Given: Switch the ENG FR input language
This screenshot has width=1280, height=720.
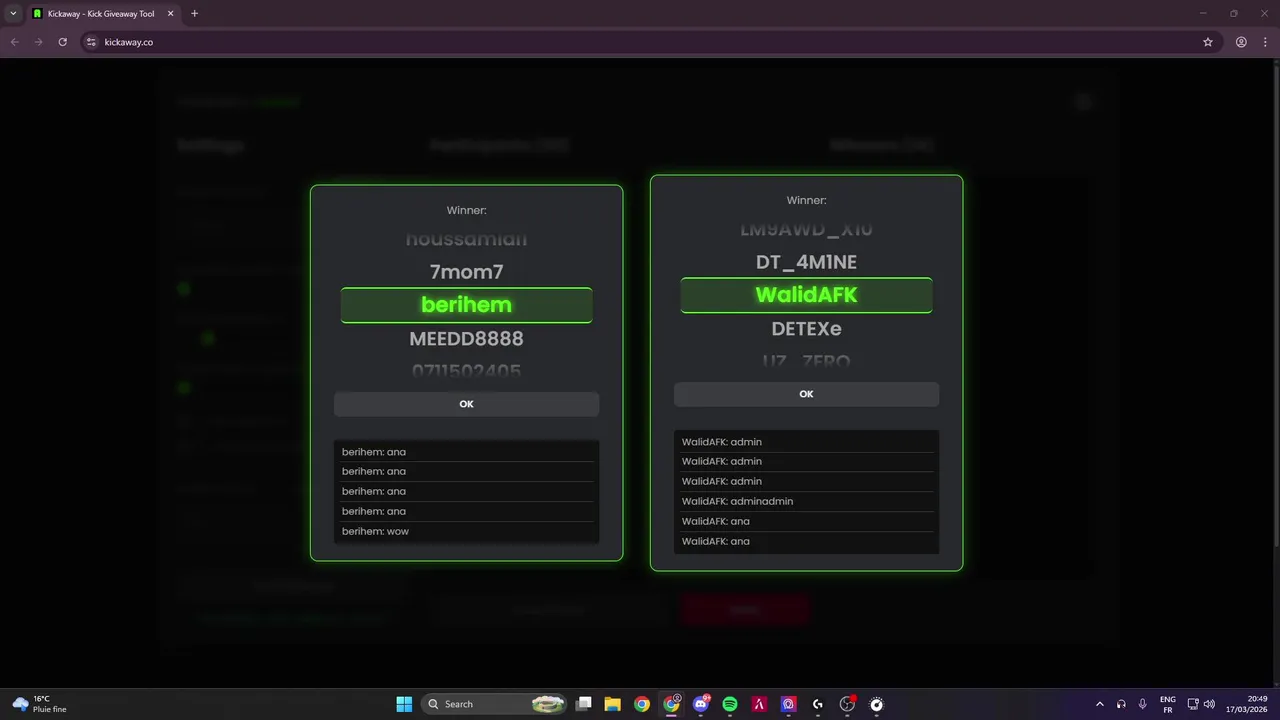Looking at the screenshot, I should (1168, 704).
